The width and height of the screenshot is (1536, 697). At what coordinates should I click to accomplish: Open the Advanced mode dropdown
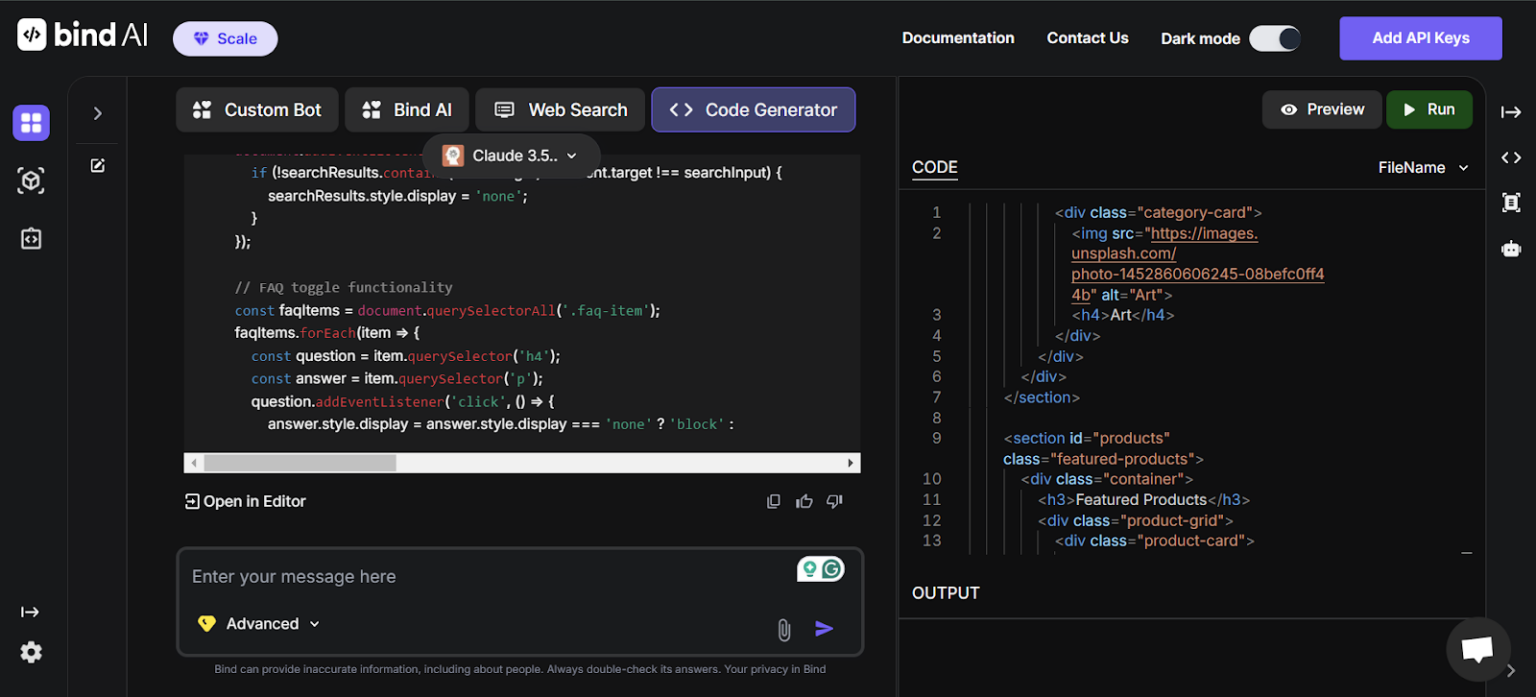[x=260, y=624]
